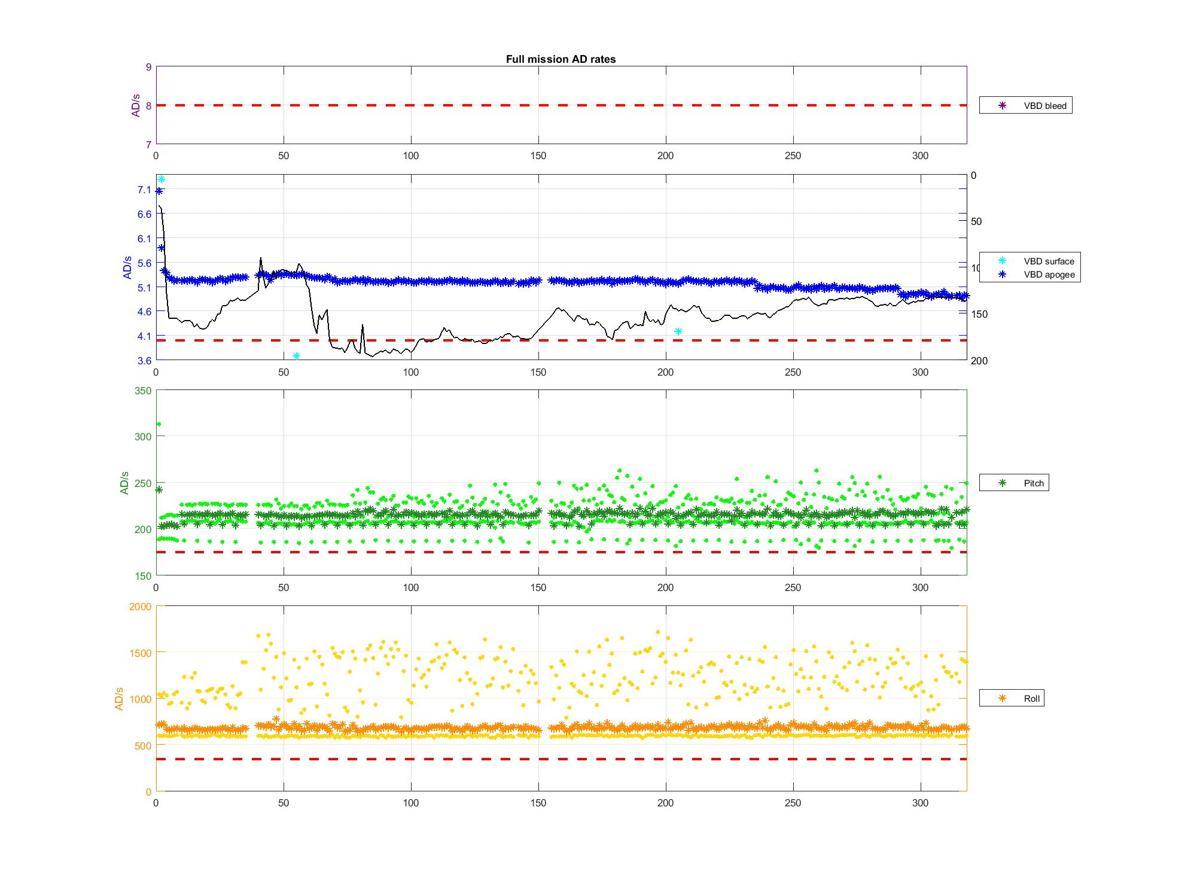Click the blue asterisk in VBD apogee legend
Image resolution: width=1200 pixels, height=889 pixels.
point(1002,274)
